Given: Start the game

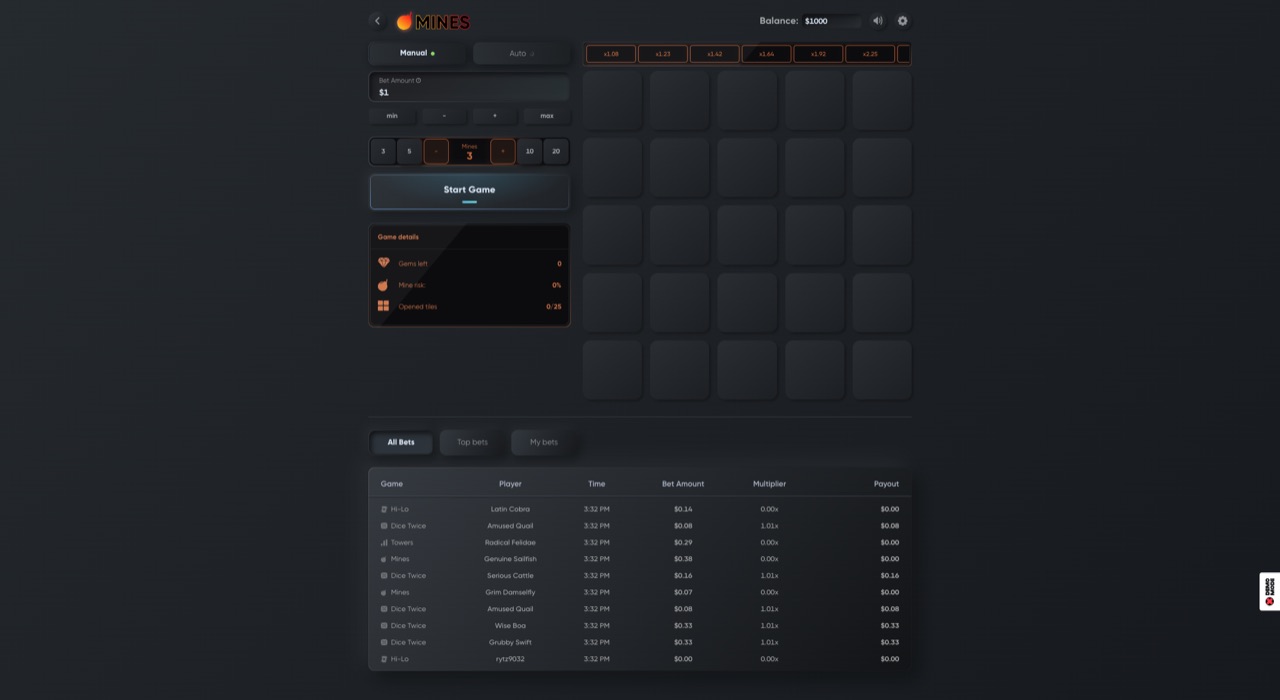Looking at the screenshot, I should tap(470, 192).
